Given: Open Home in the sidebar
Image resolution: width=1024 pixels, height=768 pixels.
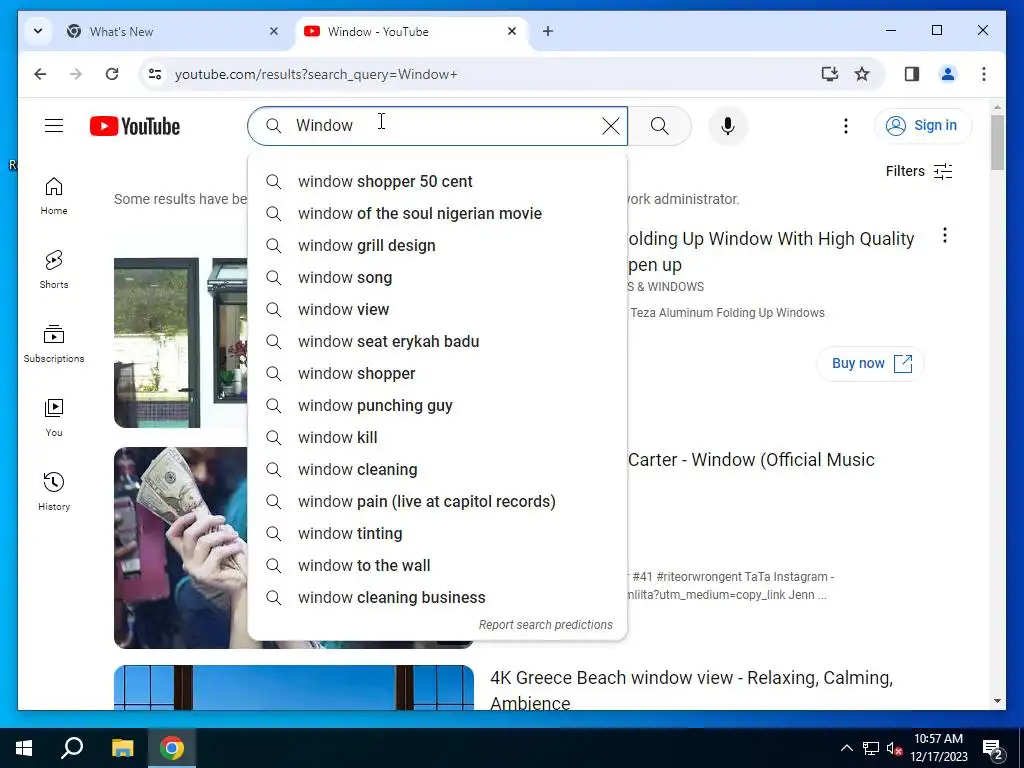Looking at the screenshot, I should pos(54,196).
